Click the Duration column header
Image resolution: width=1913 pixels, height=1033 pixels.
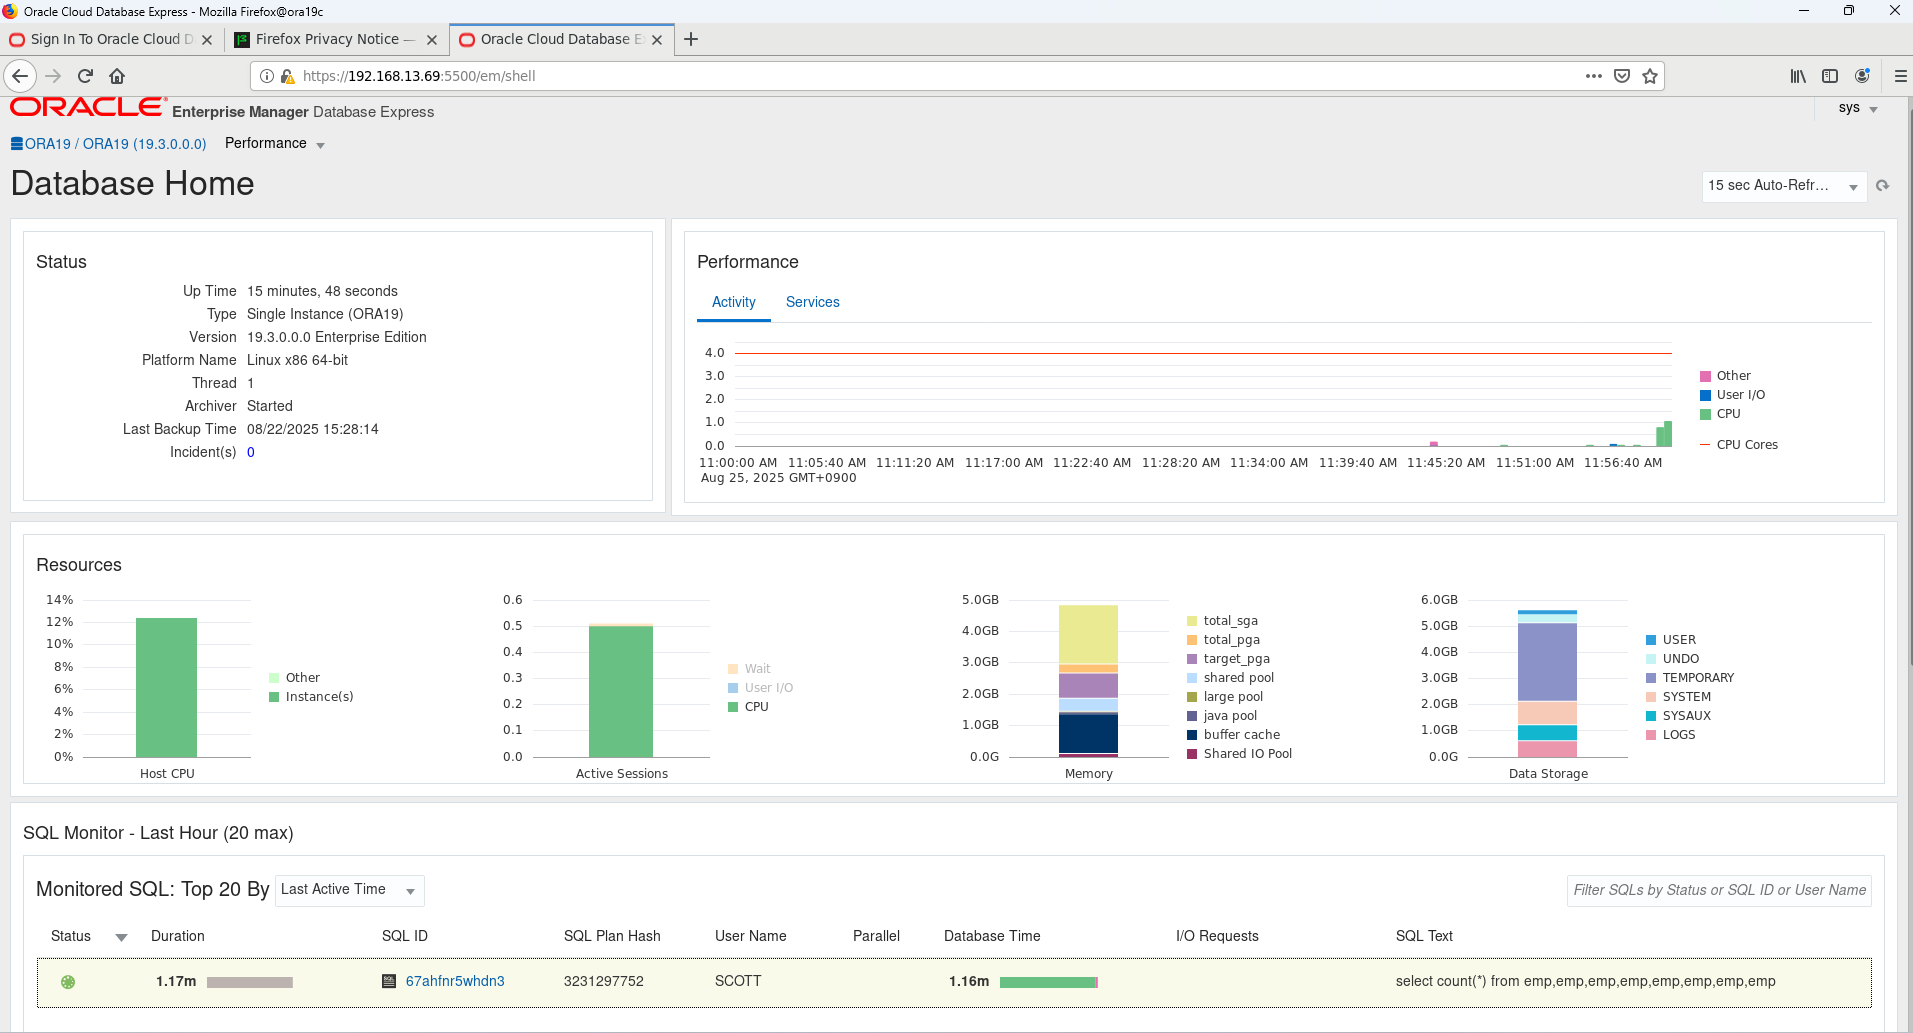point(178,936)
